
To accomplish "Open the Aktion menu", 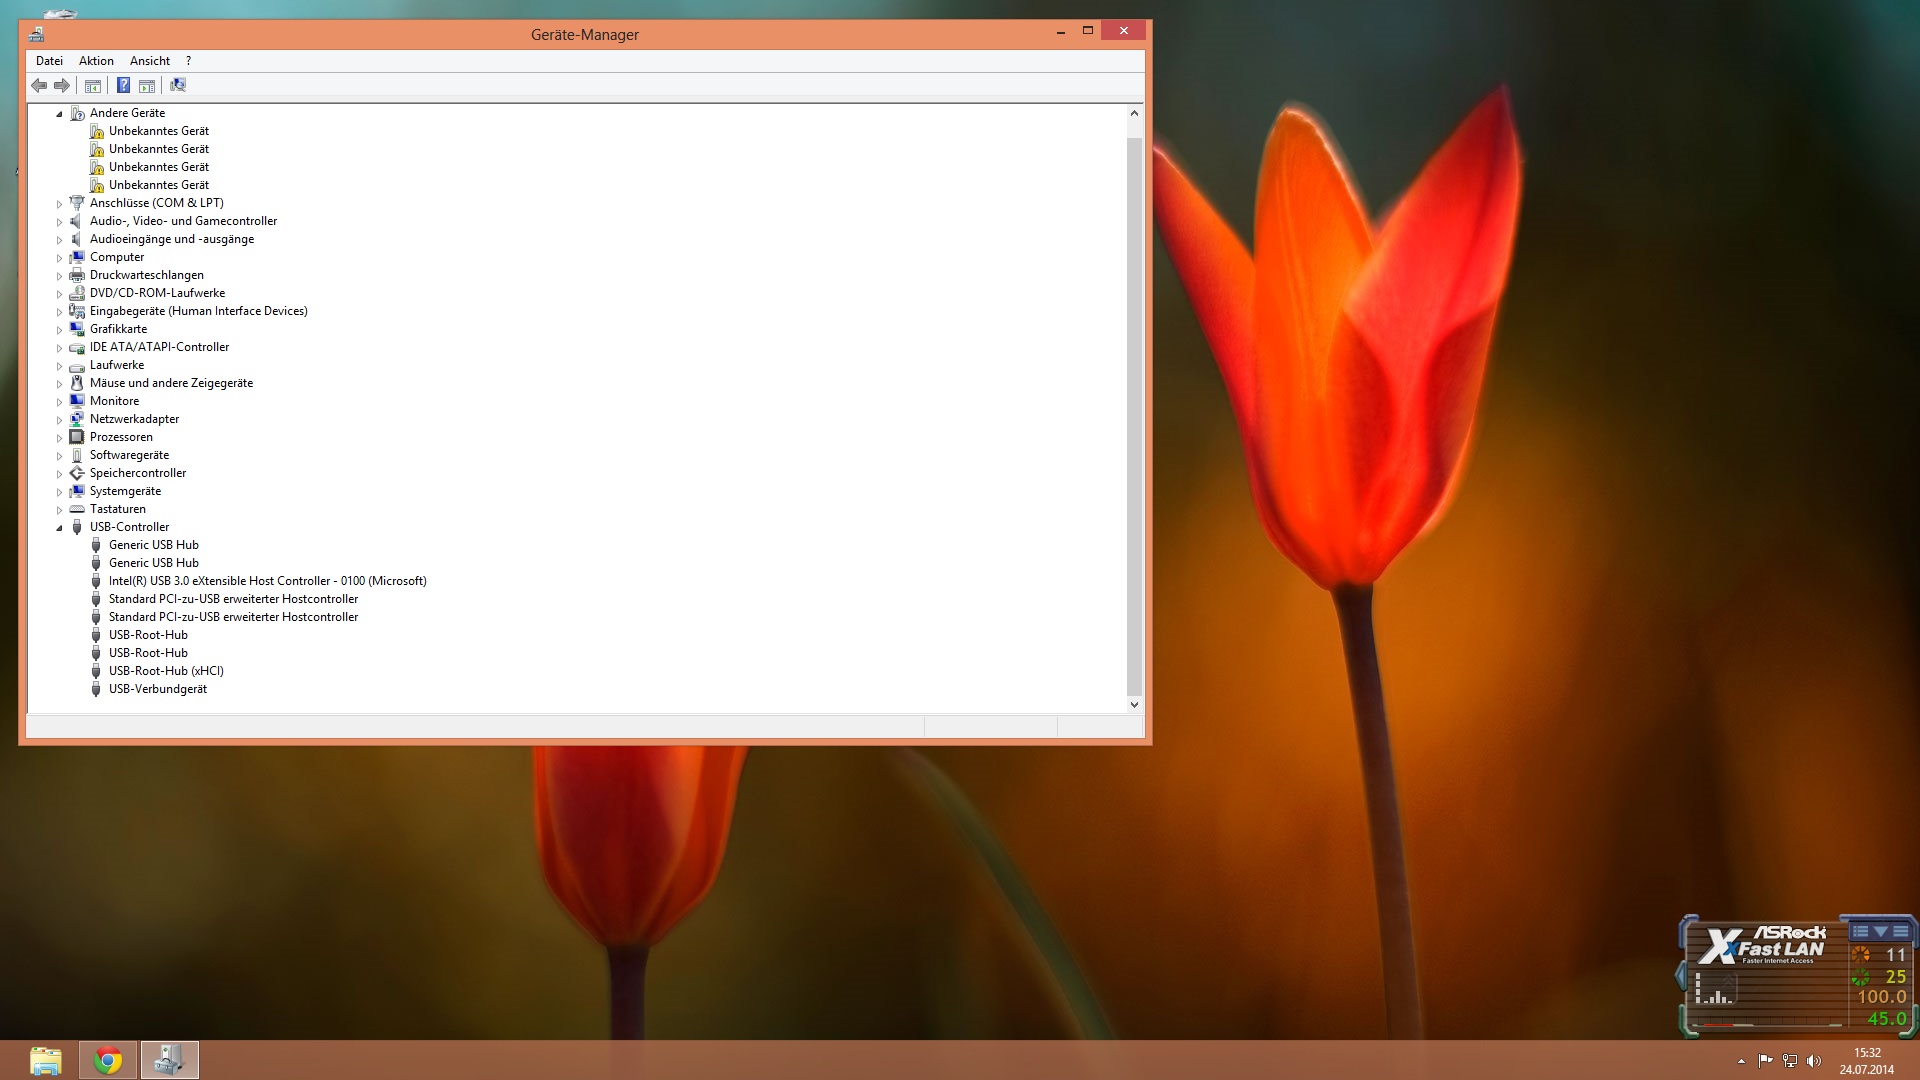I will (96, 61).
